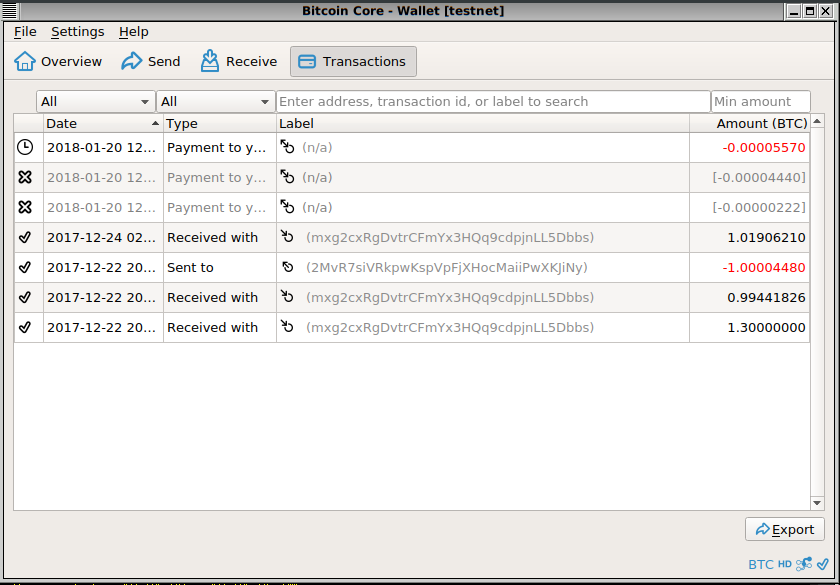Select the amount [-0.00004440]
This screenshot has width=840, height=585.
[x=759, y=177]
